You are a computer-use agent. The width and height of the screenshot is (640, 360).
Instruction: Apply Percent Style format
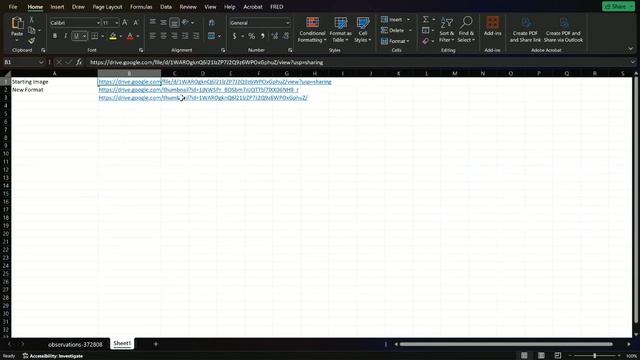click(x=252, y=36)
